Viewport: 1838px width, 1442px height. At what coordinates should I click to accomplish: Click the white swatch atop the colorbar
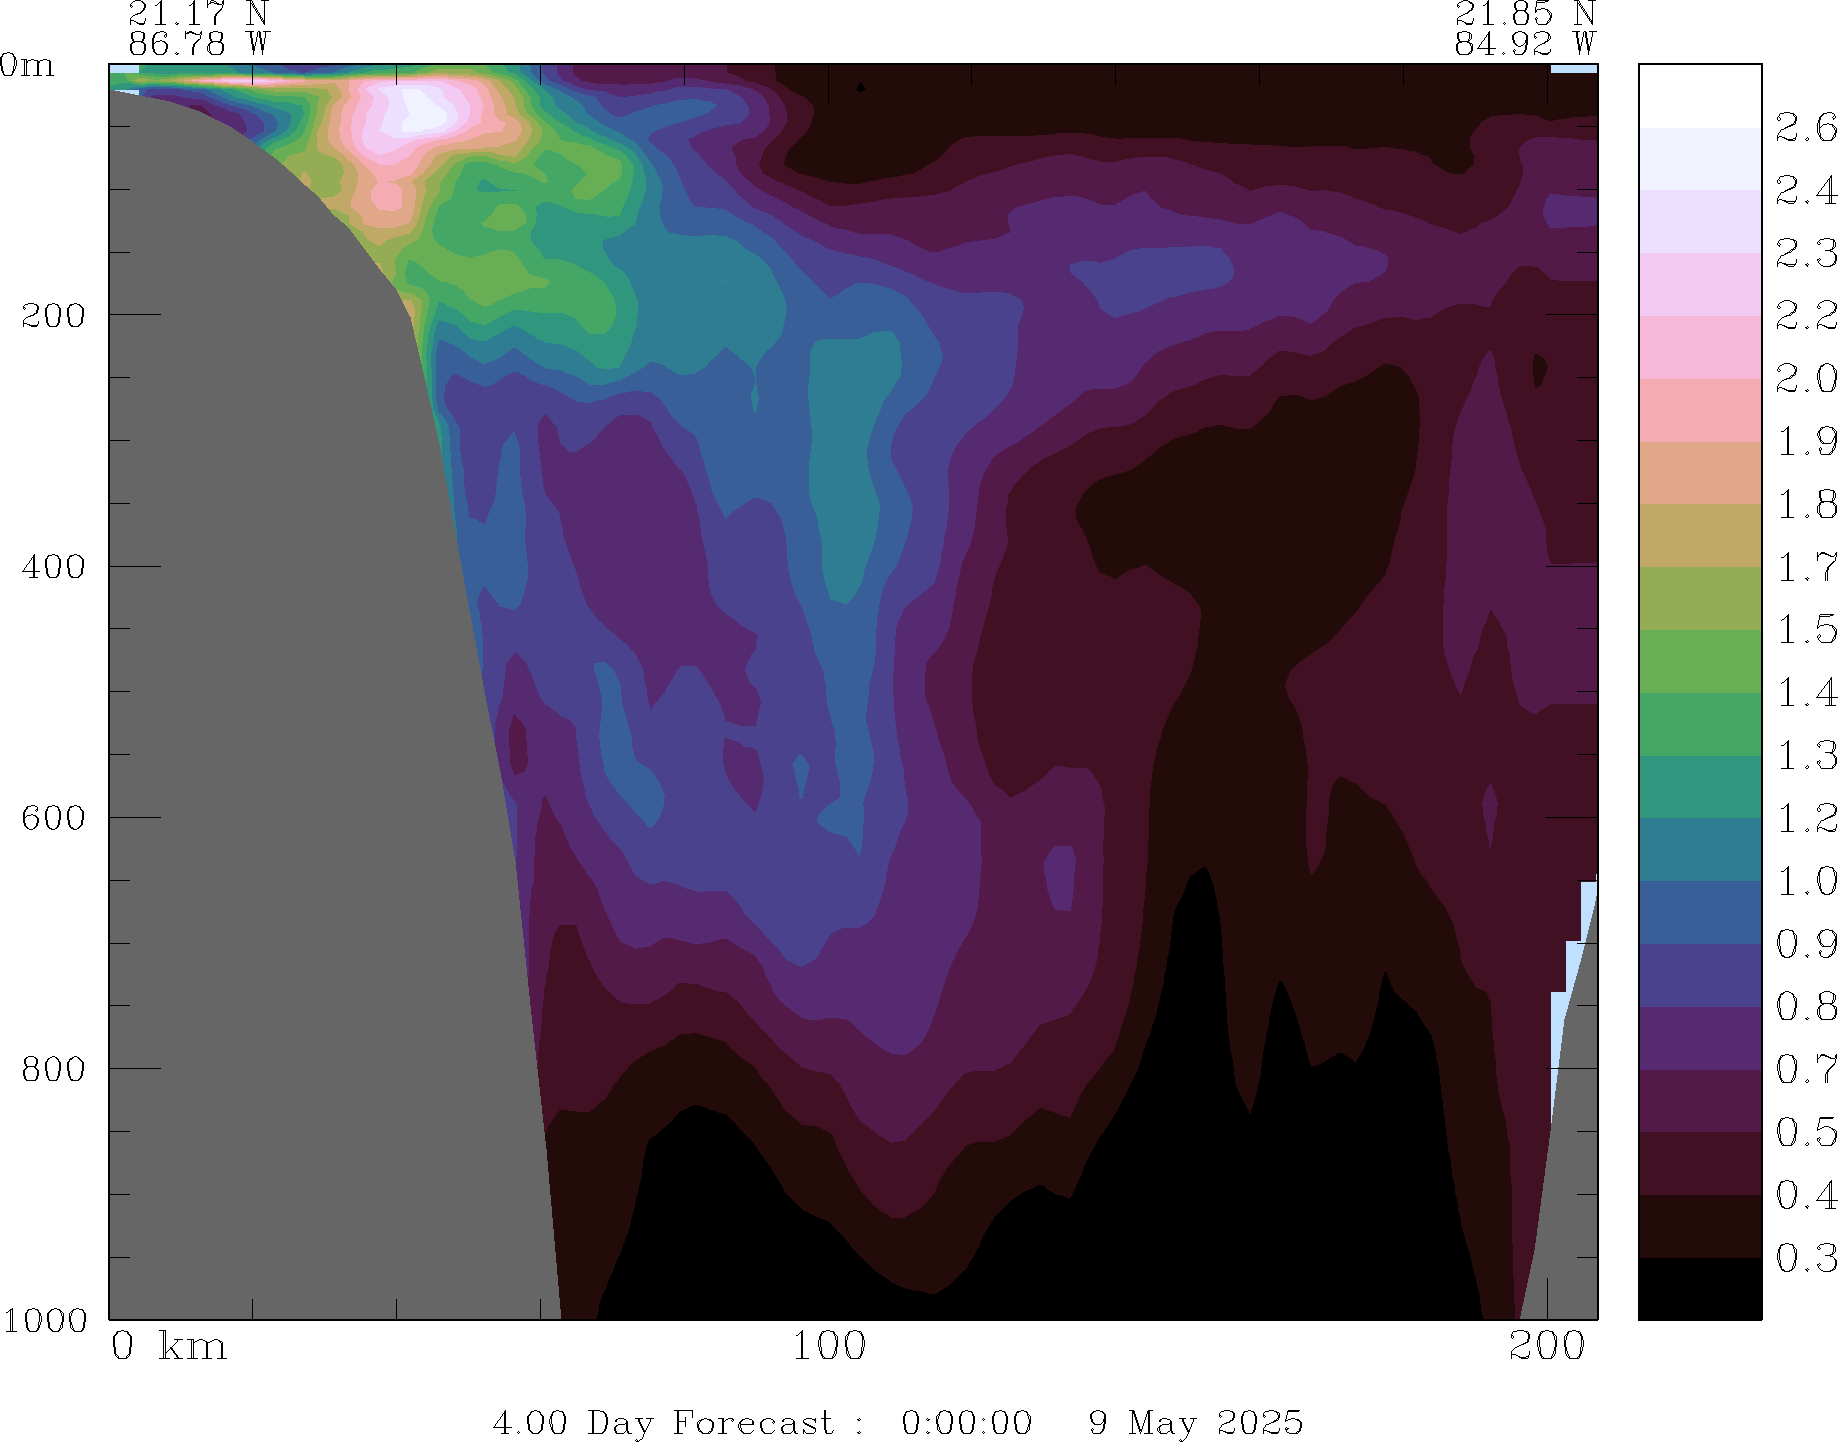click(x=1699, y=96)
